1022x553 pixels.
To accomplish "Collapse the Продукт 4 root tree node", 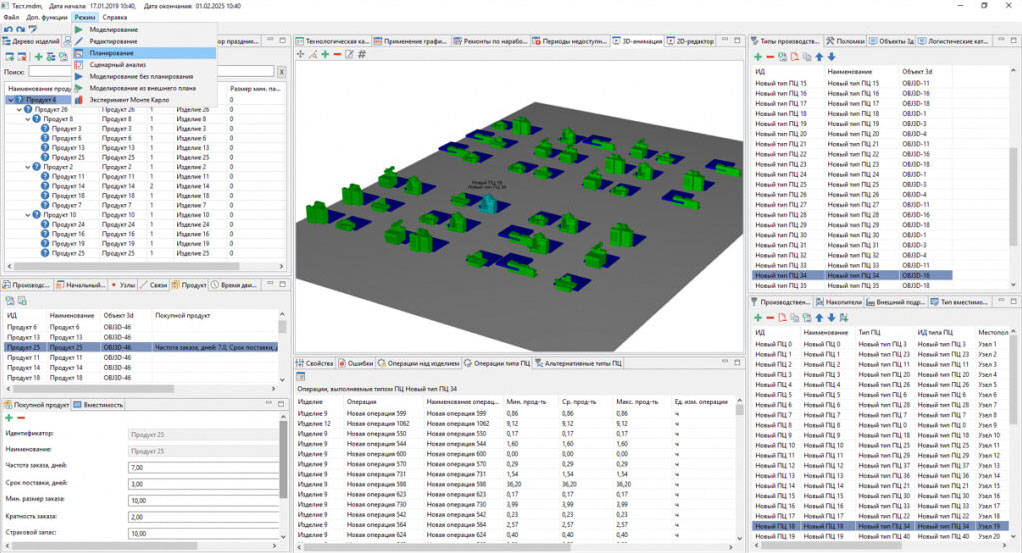I will tap(10, 100).
